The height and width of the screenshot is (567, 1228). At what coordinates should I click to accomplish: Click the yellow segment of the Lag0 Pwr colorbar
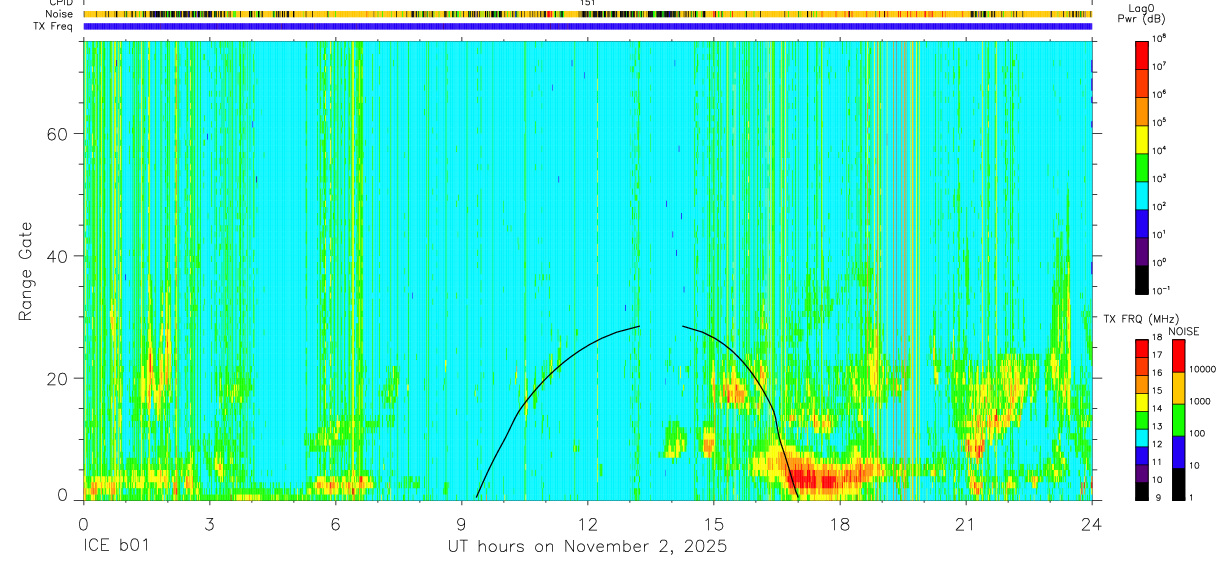1141,138
